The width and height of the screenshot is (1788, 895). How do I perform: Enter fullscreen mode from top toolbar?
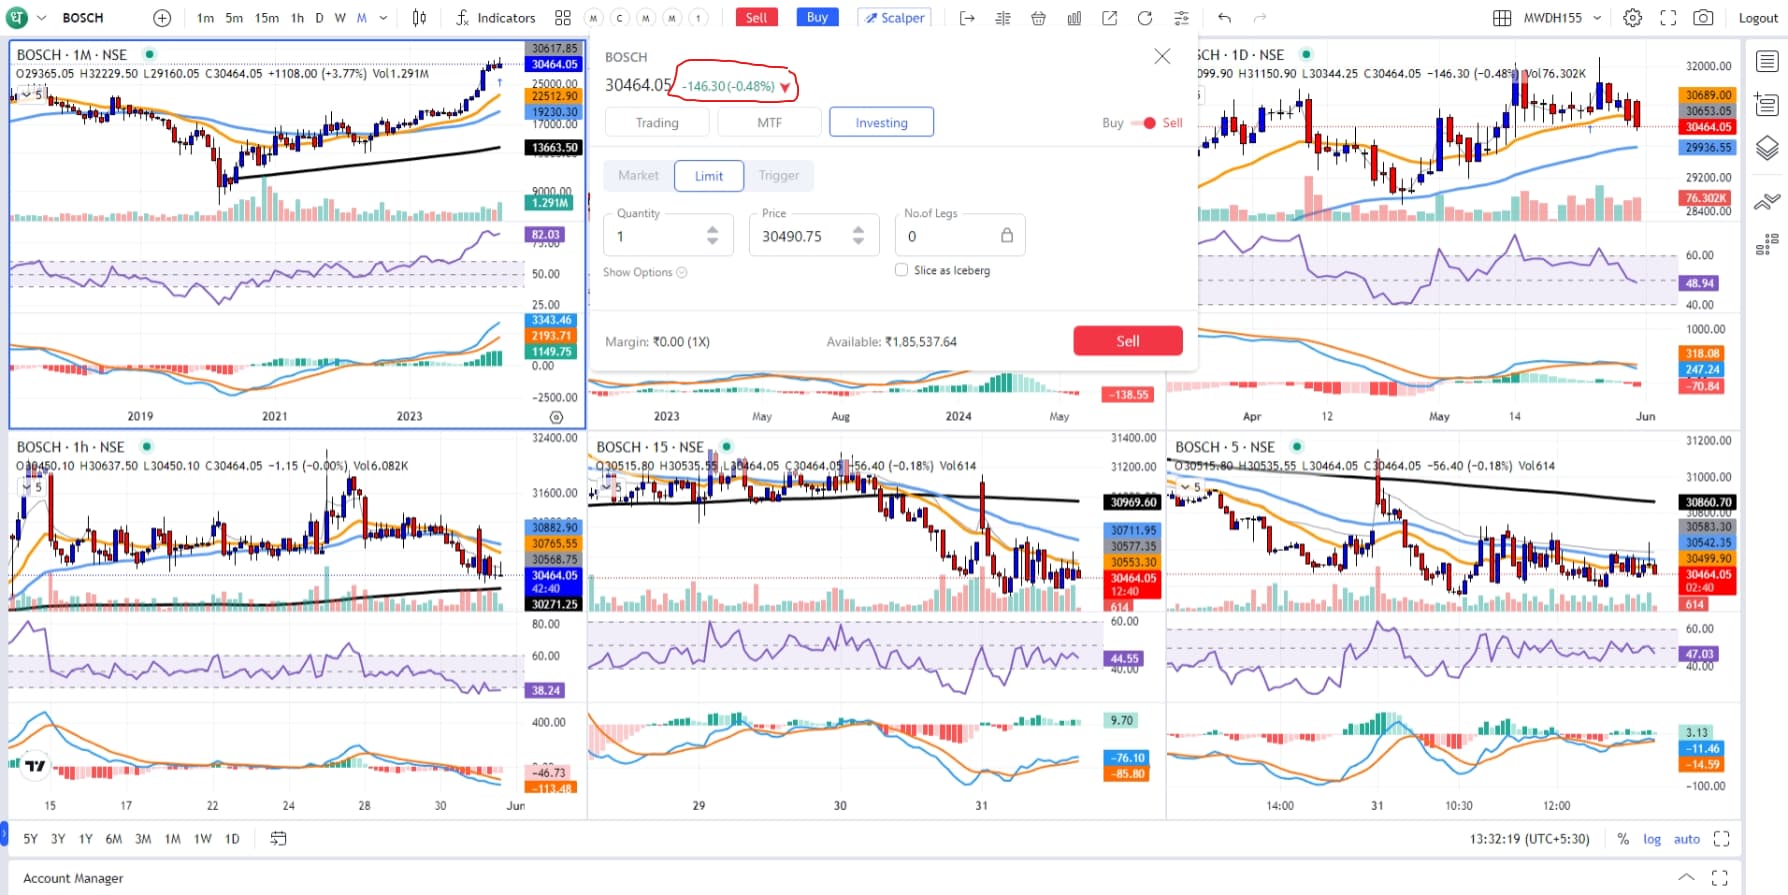(x=1668, y=18)
